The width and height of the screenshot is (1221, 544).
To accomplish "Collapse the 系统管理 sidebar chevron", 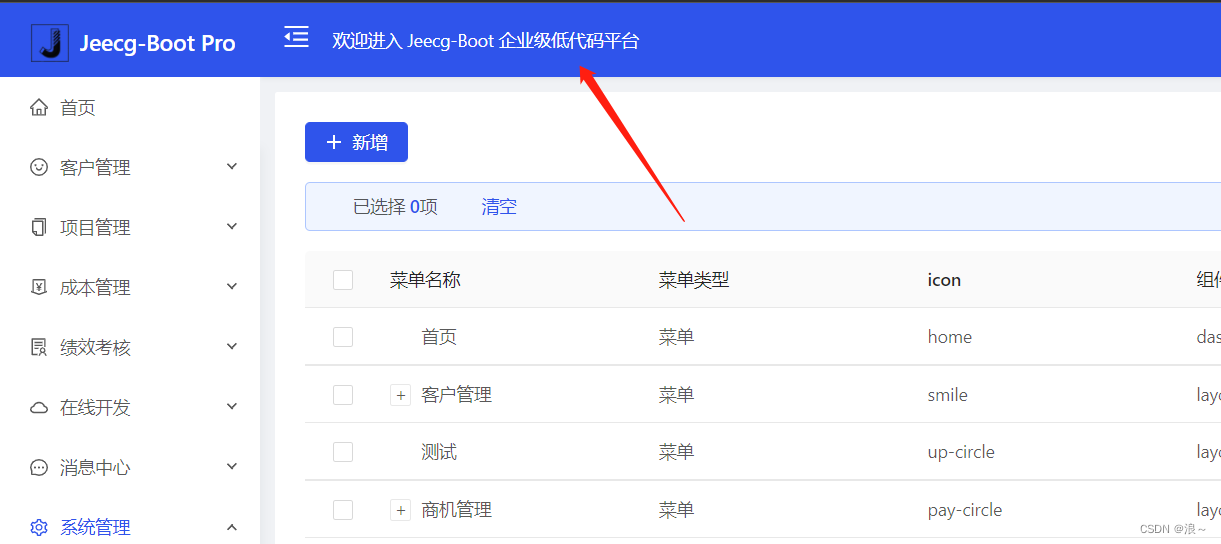I will click(x=232, y=527).
